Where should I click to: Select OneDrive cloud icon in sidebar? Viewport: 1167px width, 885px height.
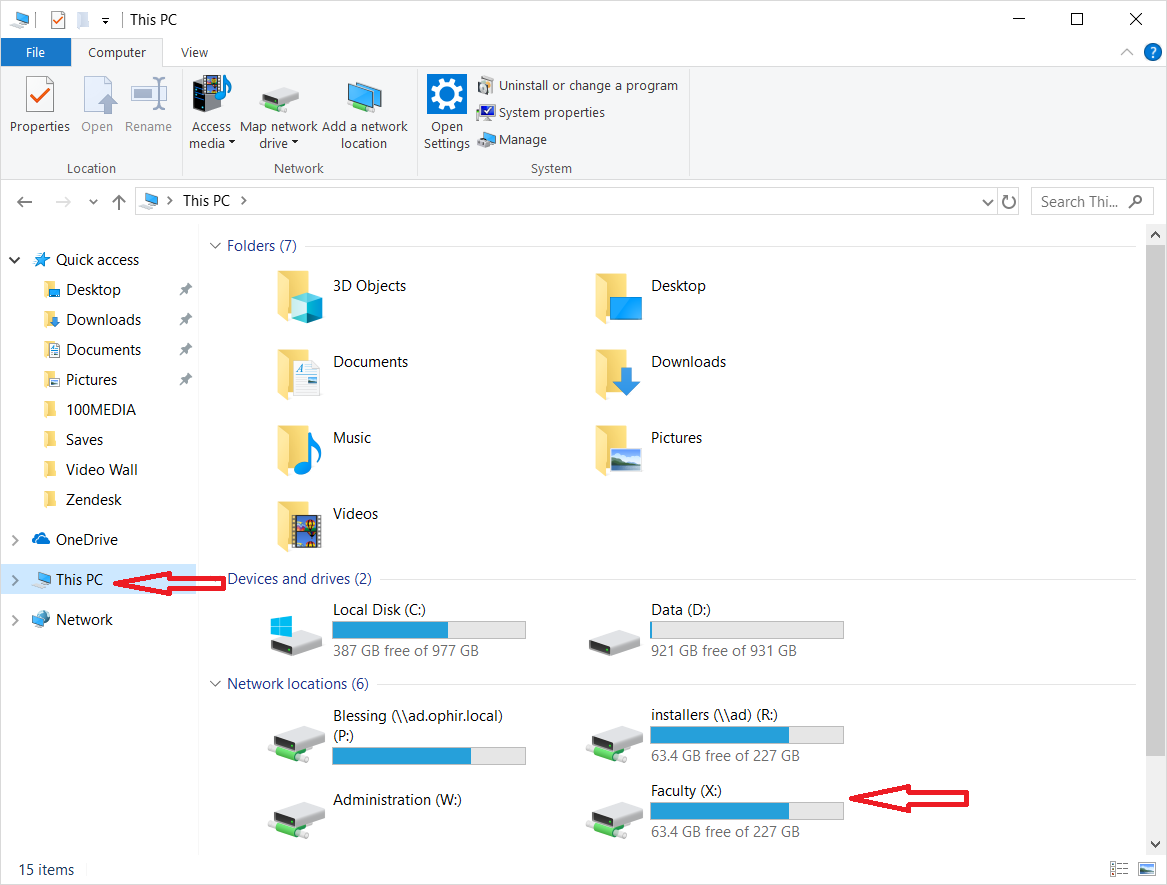point(41,539)
